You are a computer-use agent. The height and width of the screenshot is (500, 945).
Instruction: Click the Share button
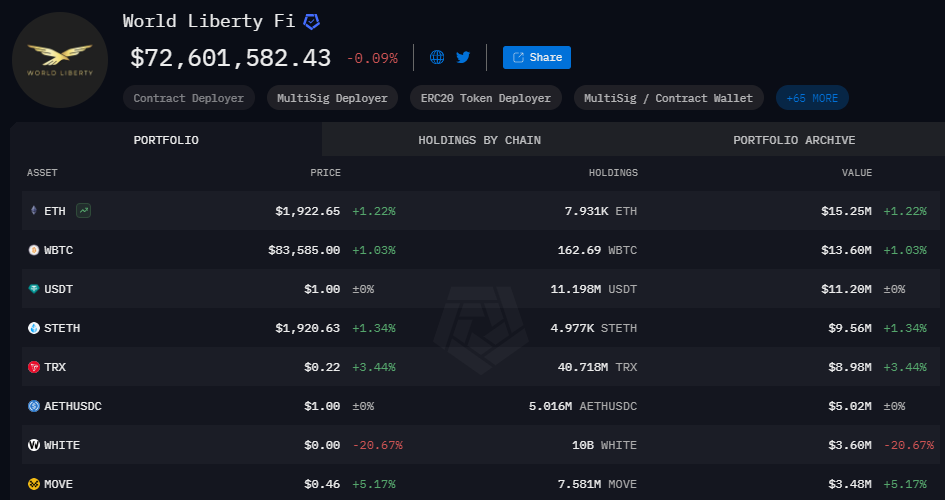537,57
